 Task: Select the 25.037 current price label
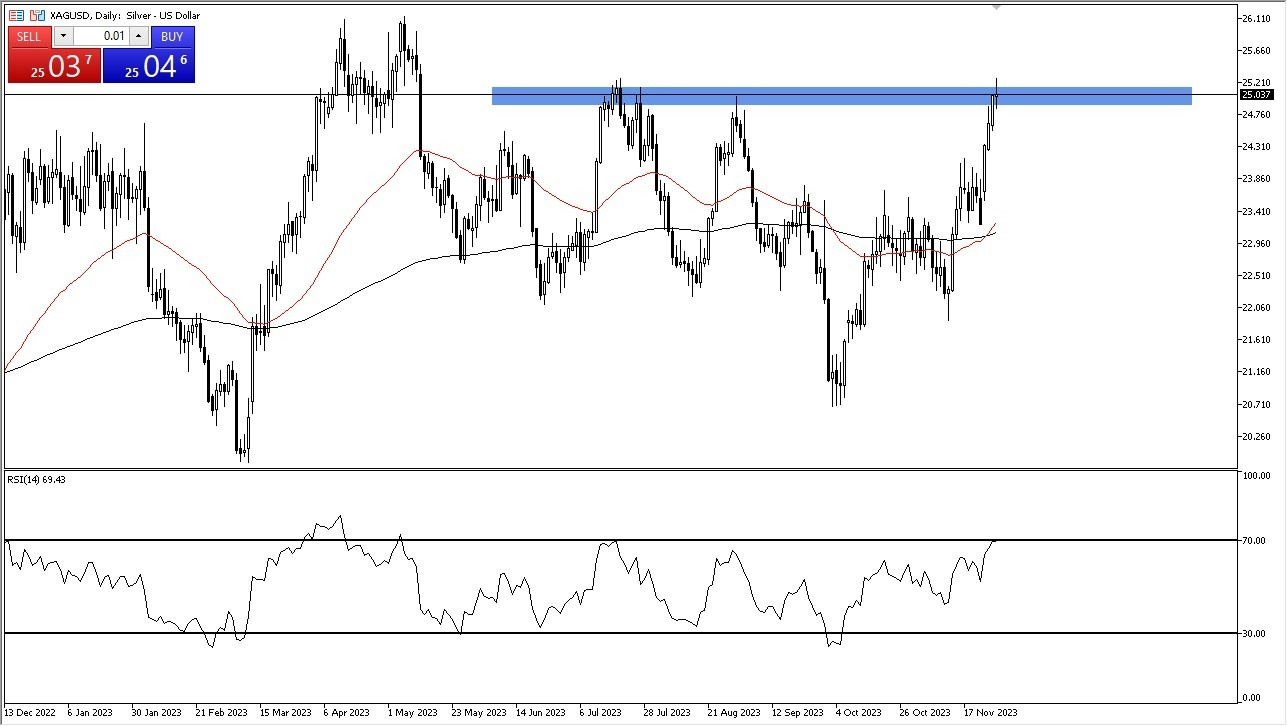click(1255, 95)
